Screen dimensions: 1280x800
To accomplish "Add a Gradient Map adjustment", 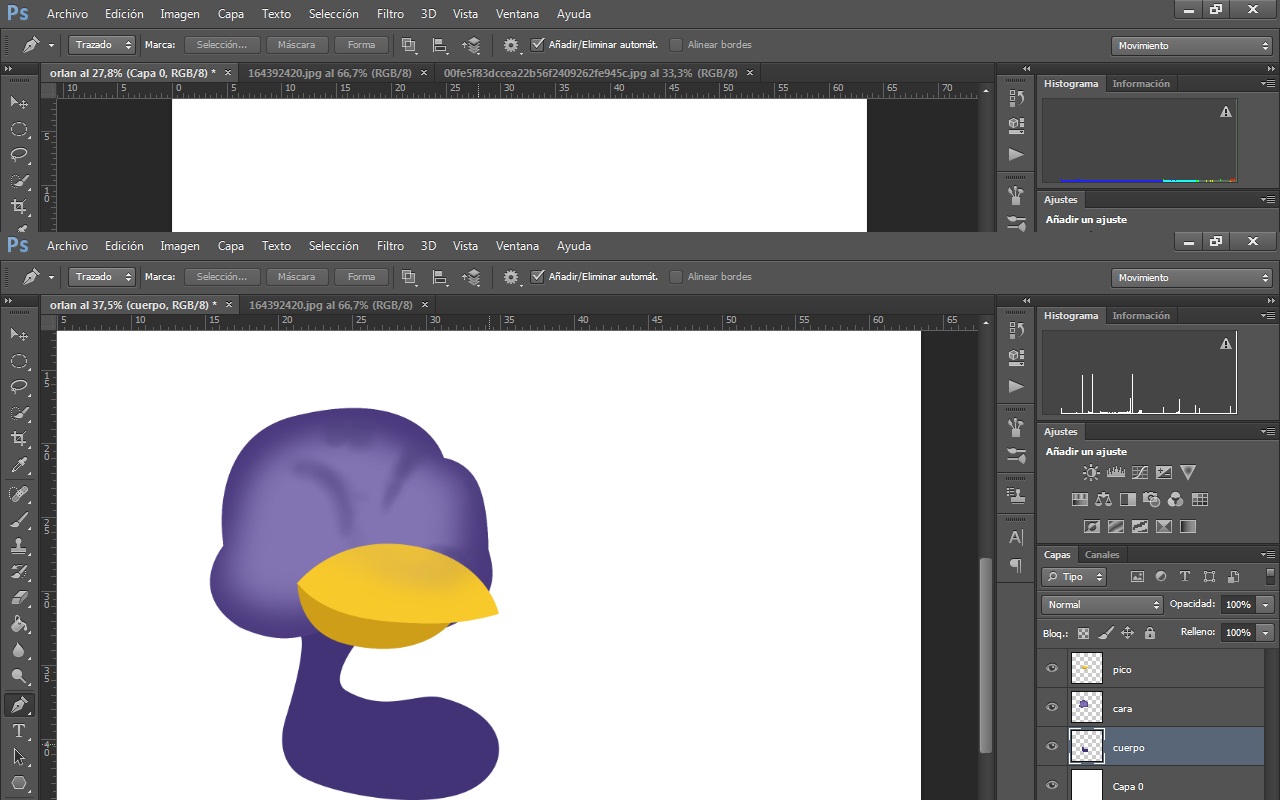I will pyautogui.click(x=1188, y=527).
